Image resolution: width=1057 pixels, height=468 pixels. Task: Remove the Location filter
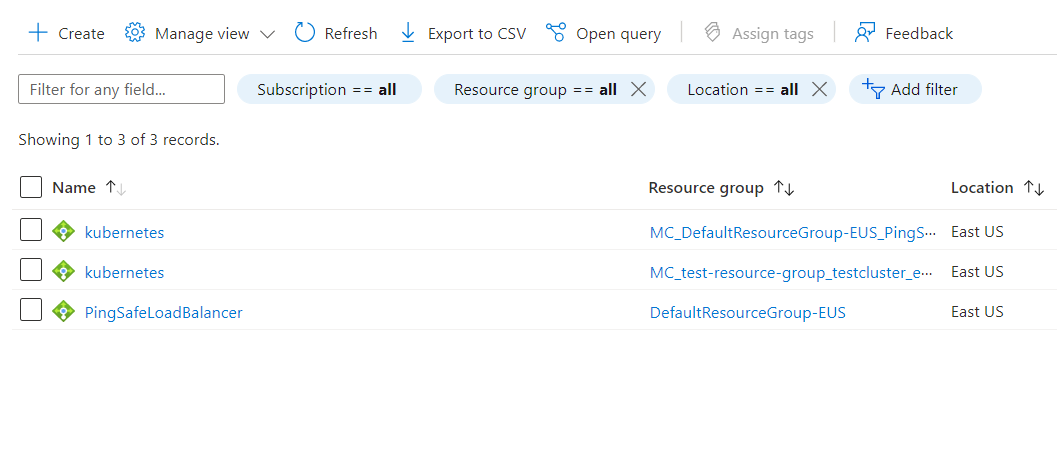(819, 89)
